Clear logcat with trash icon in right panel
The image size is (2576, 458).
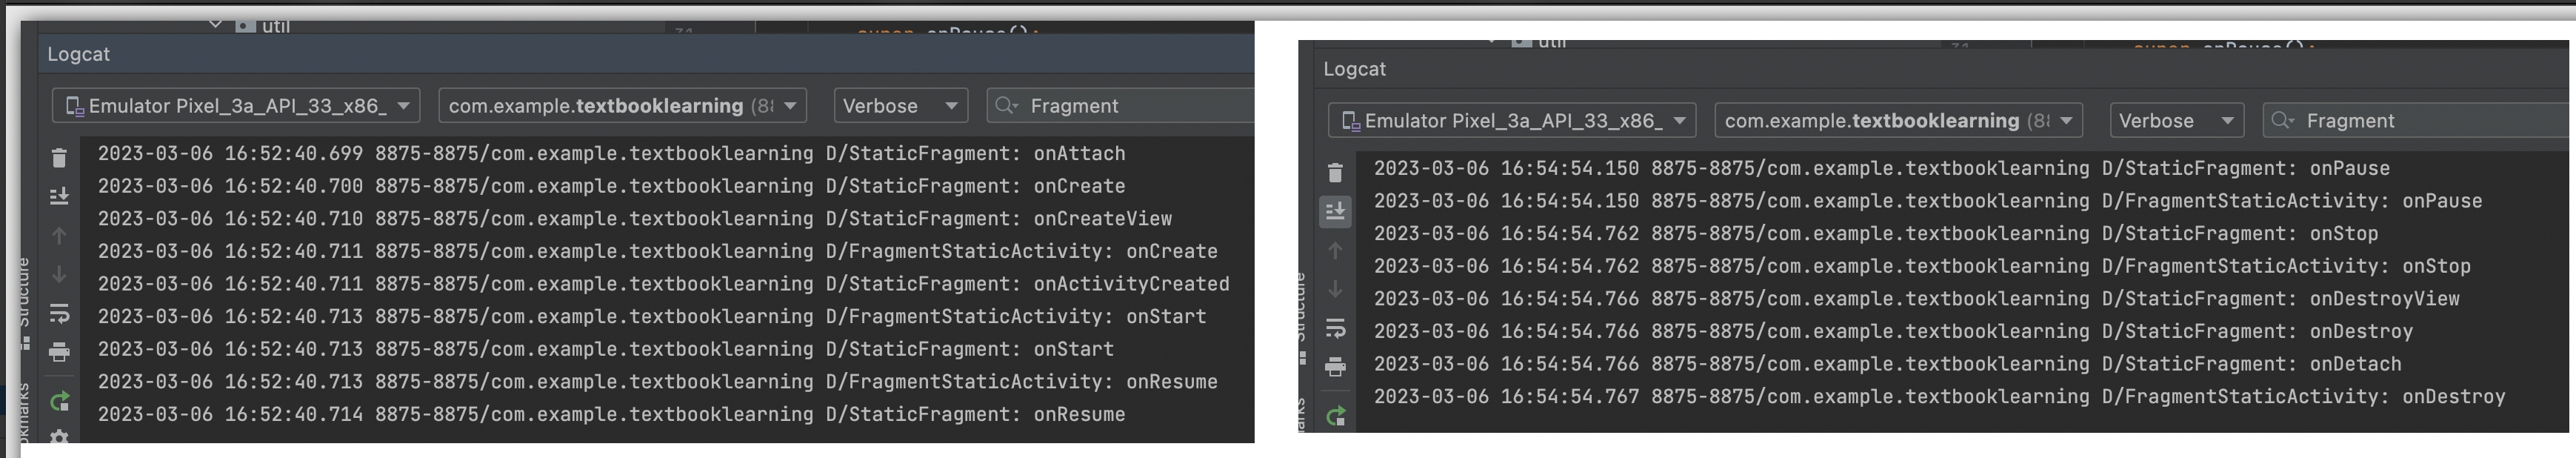tap(1335, 173)
